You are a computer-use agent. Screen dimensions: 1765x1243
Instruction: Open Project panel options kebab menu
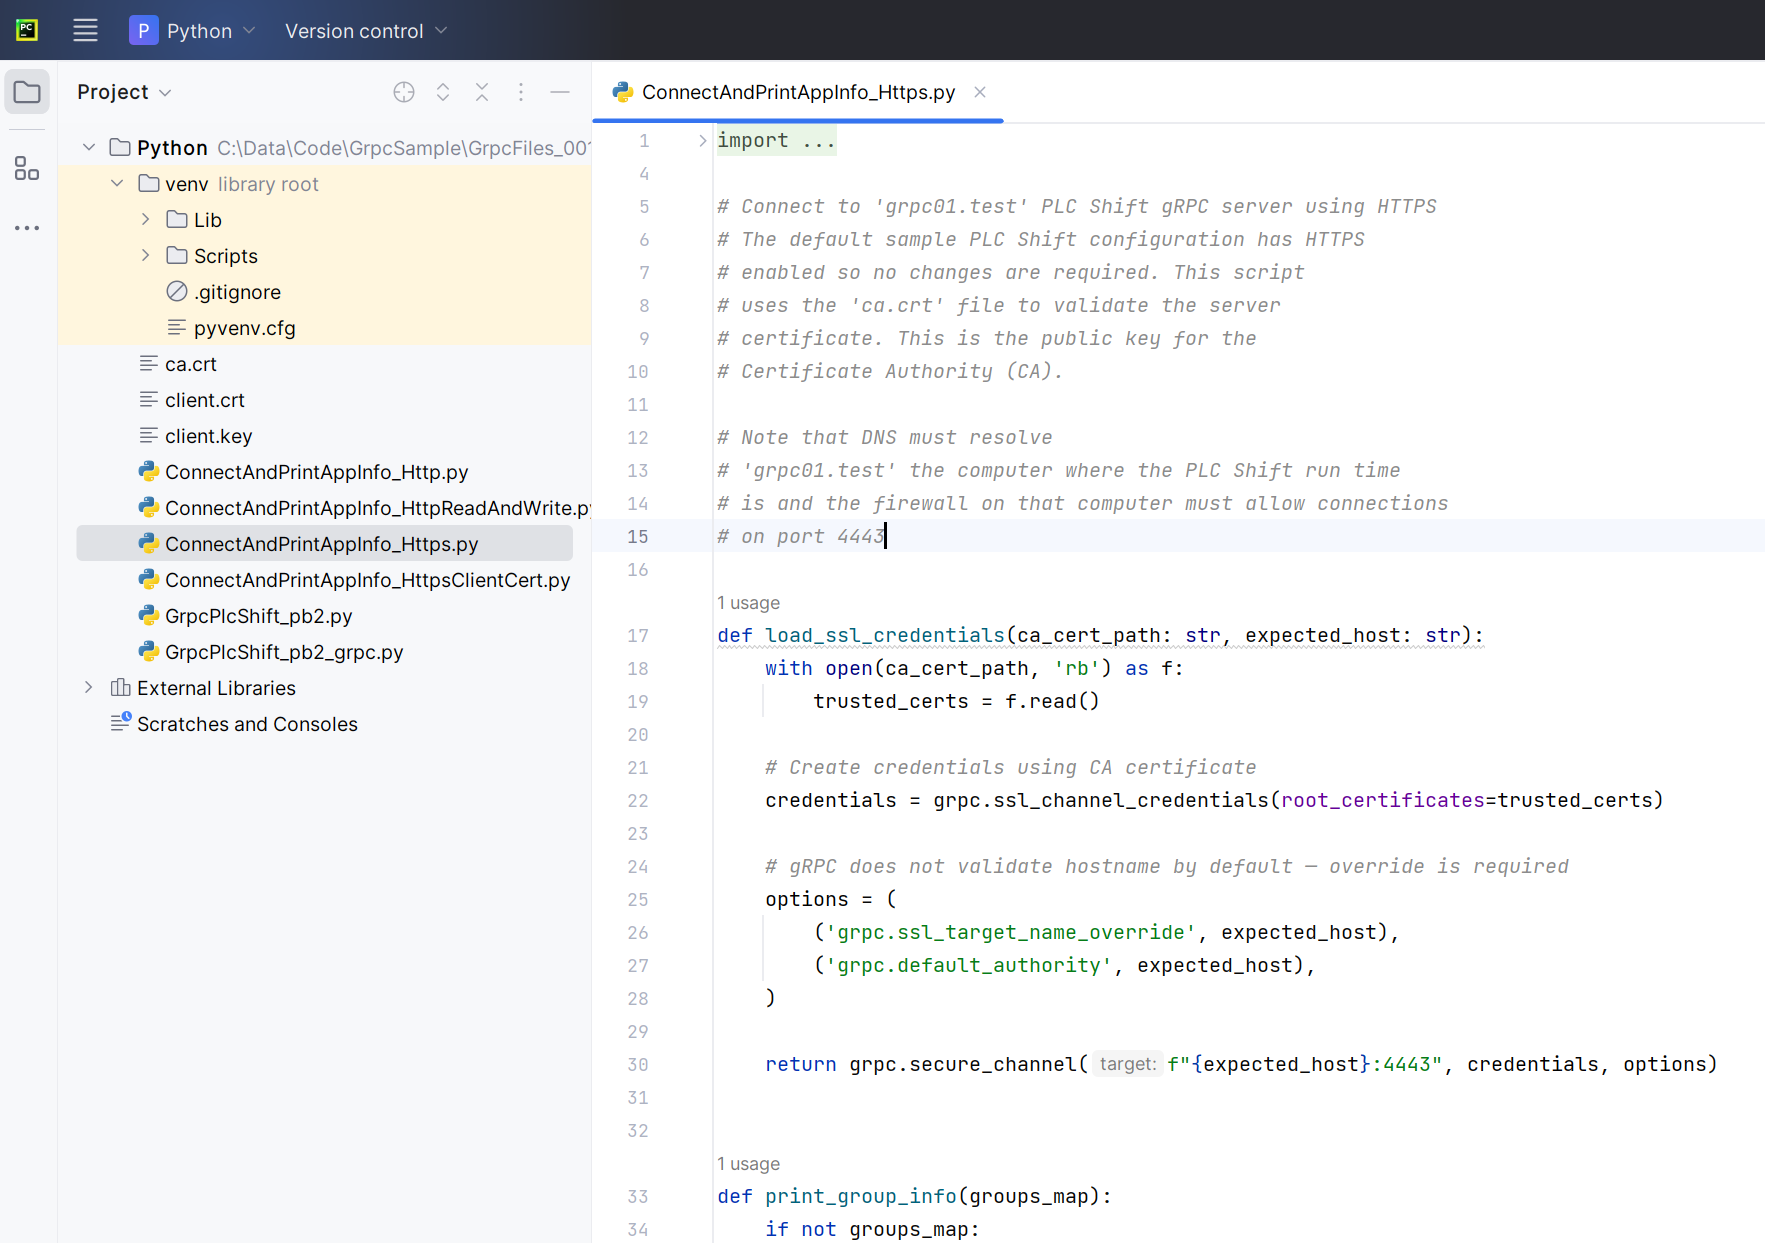(521, 92)
